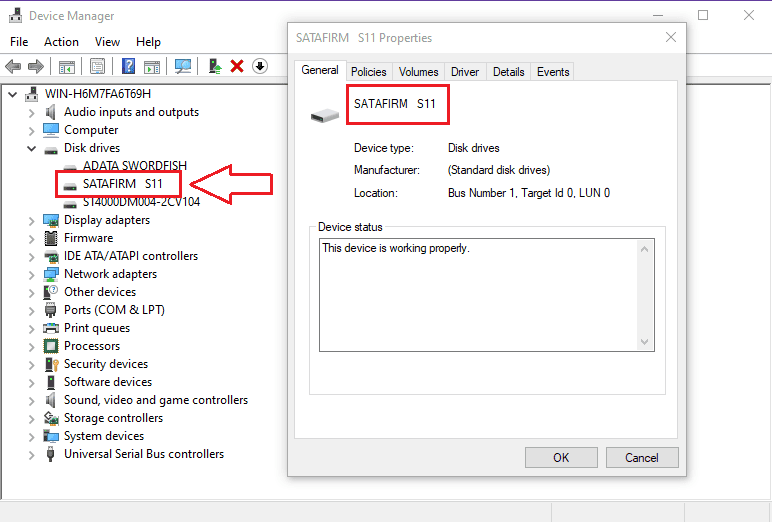This screenshot has height=522, width=772.
Task: Click the Other devices question mark icon
Action: pos(51,292)
